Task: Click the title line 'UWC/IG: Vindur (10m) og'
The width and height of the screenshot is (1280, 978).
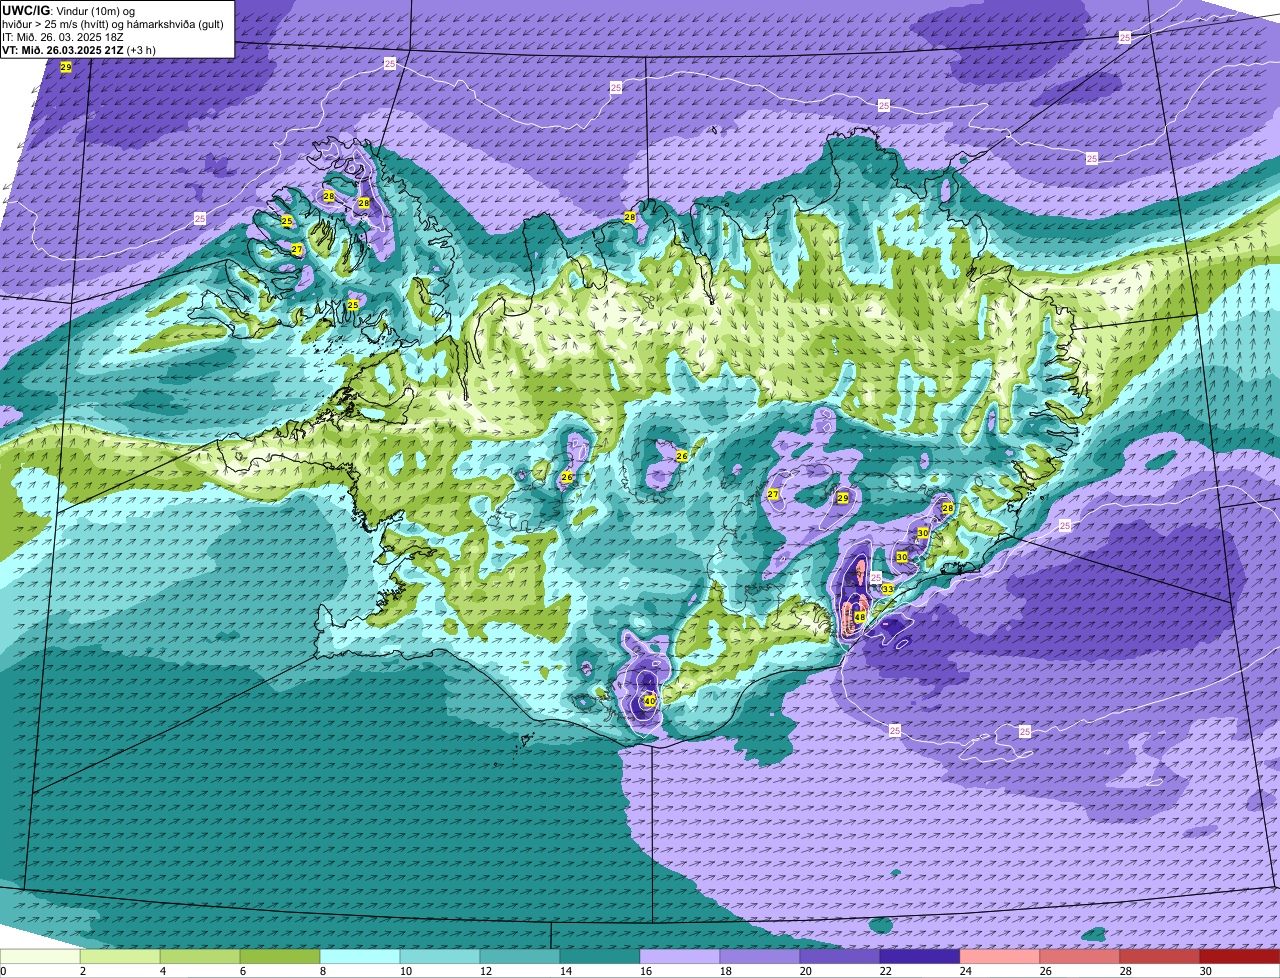Action: click(69, 10)
